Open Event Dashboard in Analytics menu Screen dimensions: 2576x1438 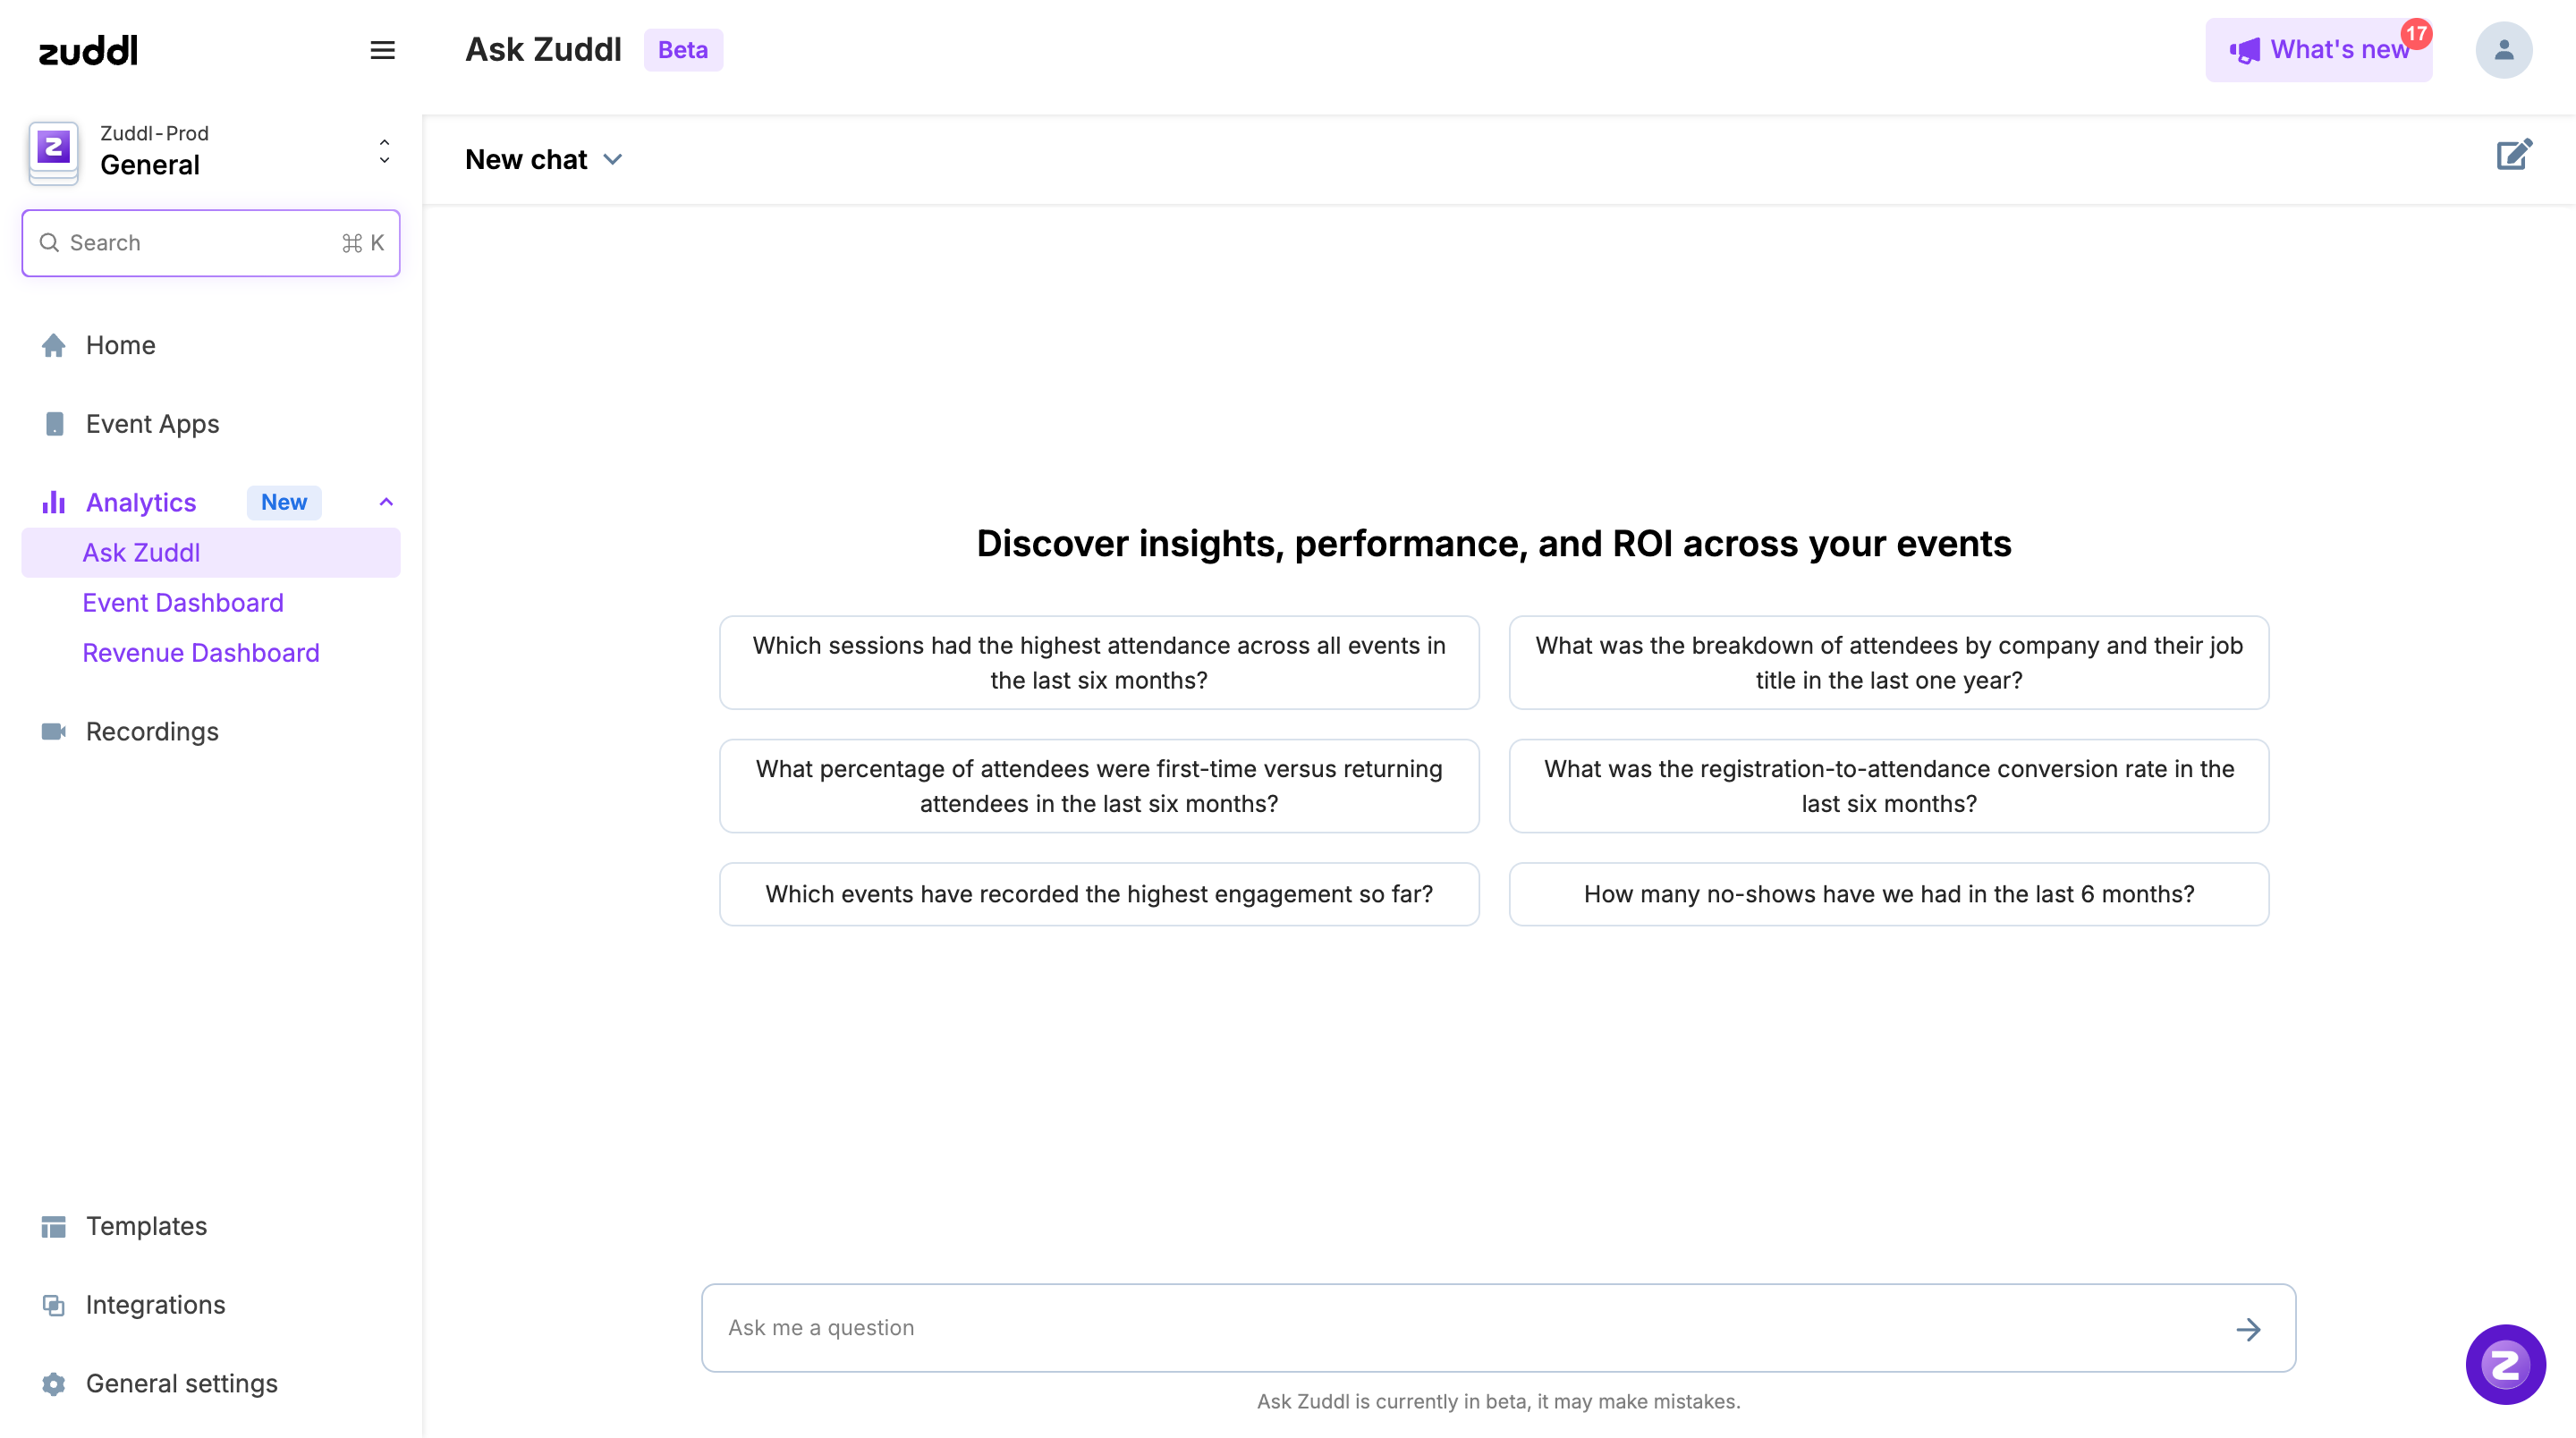click(x=183, y=603)
